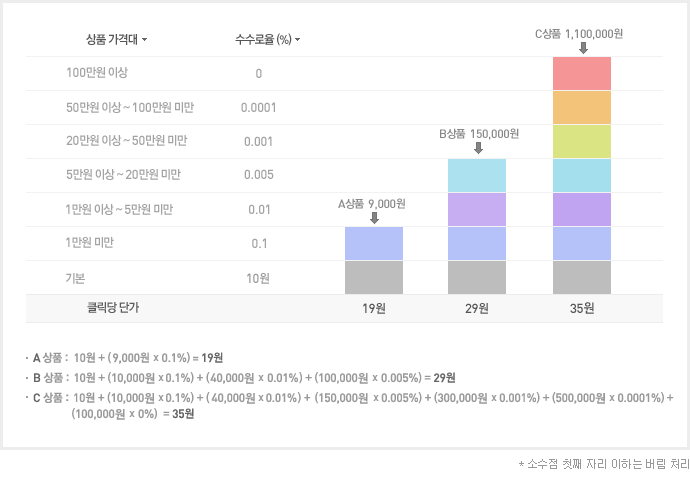Viewport: 690px width, 485px height.
Task: Select the purple block in B상품 bar
Action: point(478,209)
